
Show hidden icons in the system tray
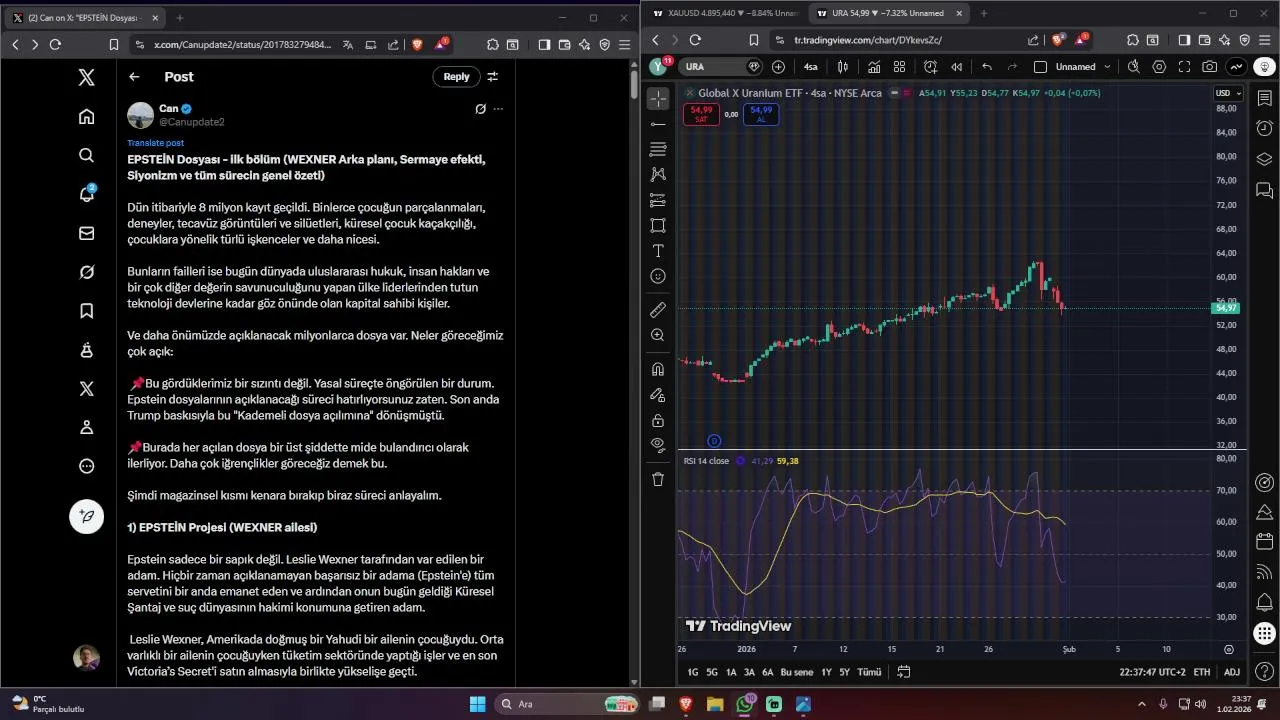pos(1140,703)
